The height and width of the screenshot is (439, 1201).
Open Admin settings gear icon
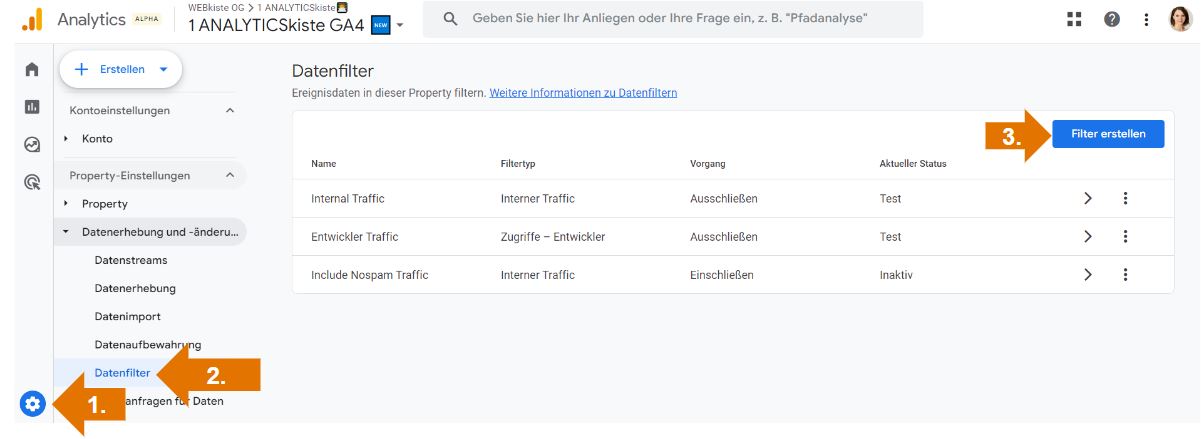33,404
